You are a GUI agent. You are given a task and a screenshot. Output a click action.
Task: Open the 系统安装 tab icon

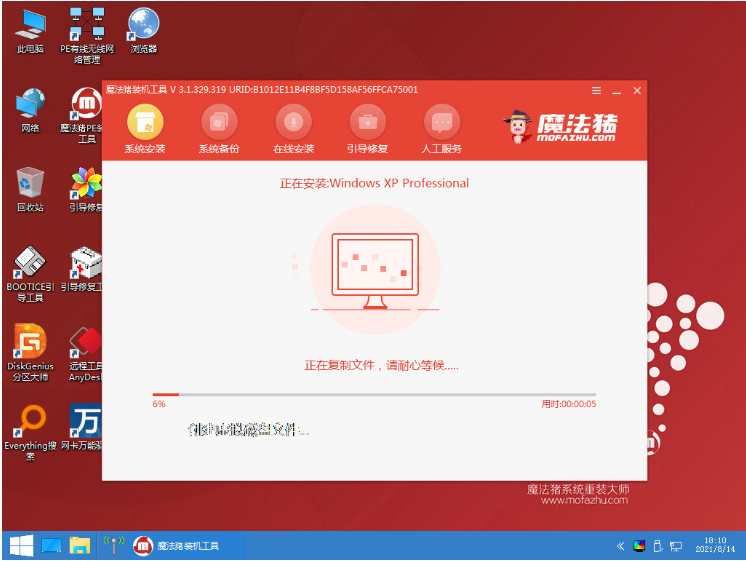(x=145, y=123)
